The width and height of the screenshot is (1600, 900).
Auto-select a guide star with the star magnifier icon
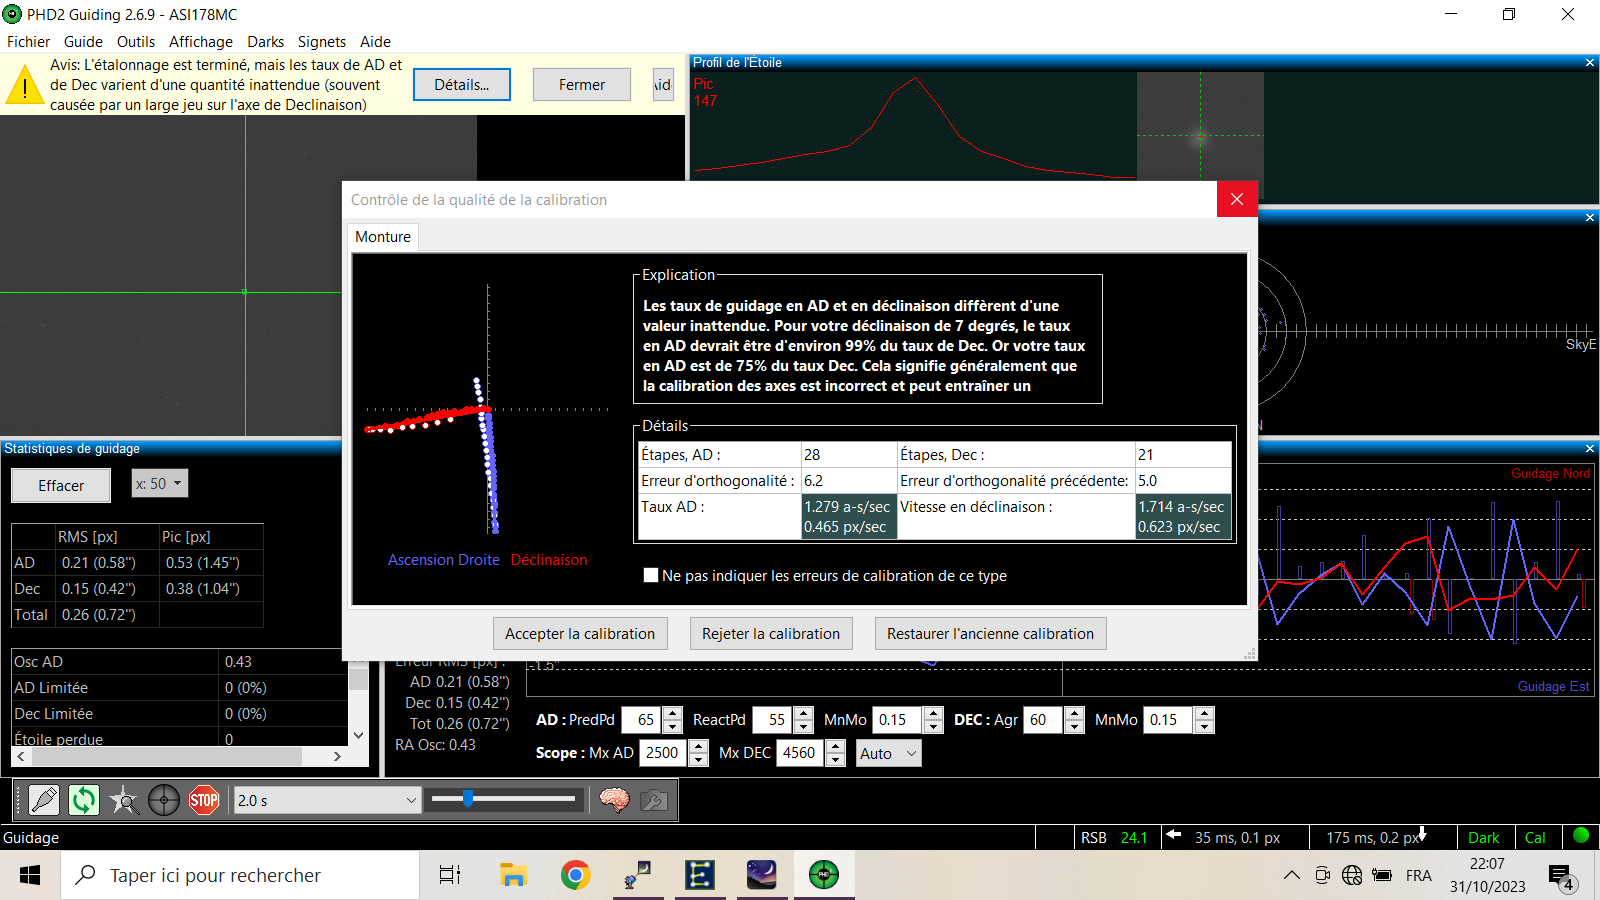point(124,800)
